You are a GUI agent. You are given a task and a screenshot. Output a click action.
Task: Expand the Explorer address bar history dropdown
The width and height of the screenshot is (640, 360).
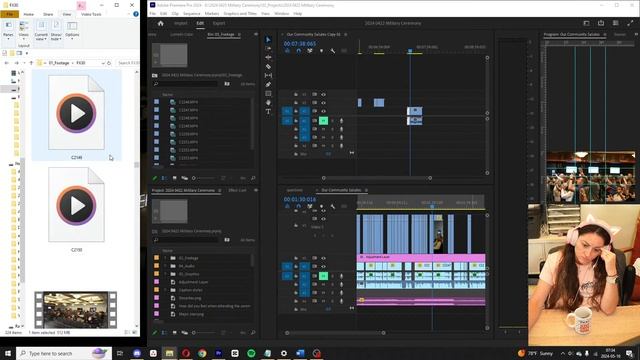tap(103, 63)
